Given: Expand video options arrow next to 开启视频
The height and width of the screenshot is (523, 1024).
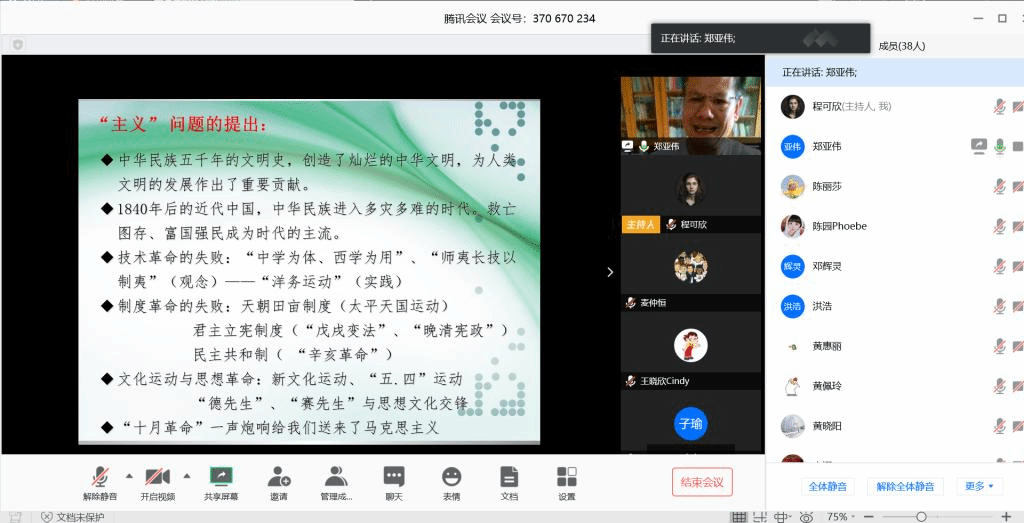Looking at the screenshot, I should (x=187, y=475).
